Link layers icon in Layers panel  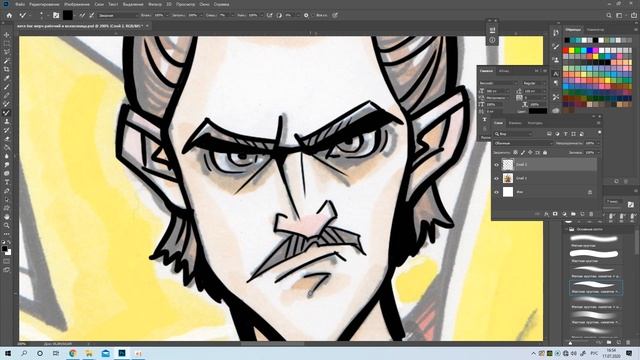point(537,214)
